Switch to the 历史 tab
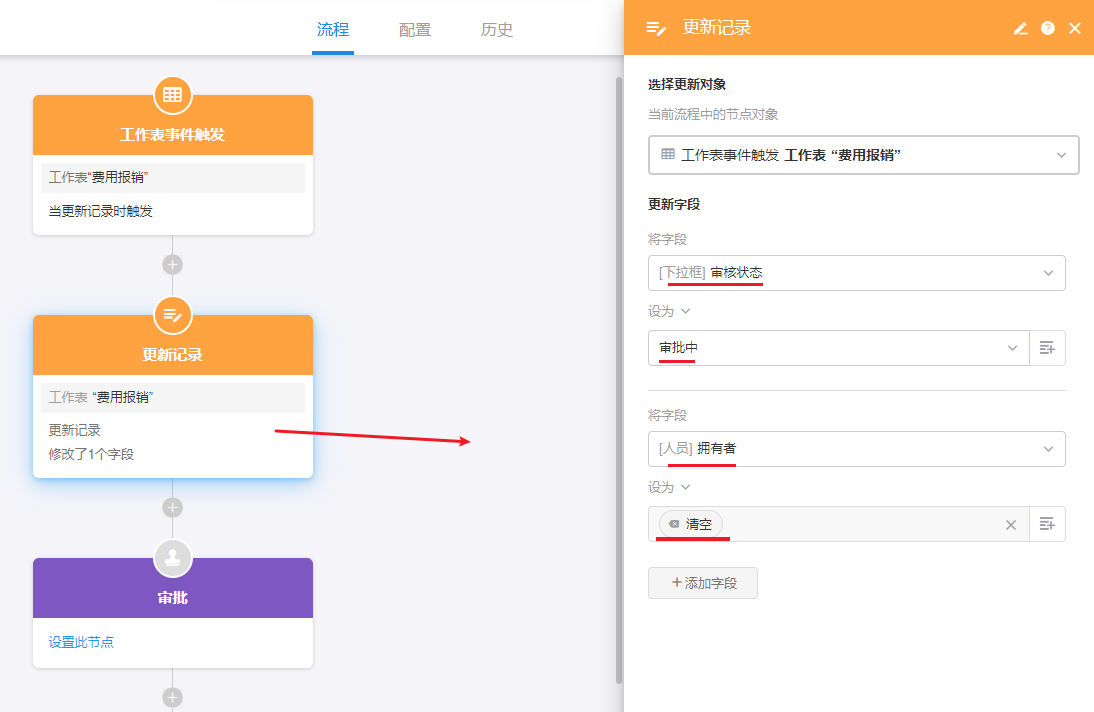Screen dimensions: 1094x712 click(x=497, y=29)
